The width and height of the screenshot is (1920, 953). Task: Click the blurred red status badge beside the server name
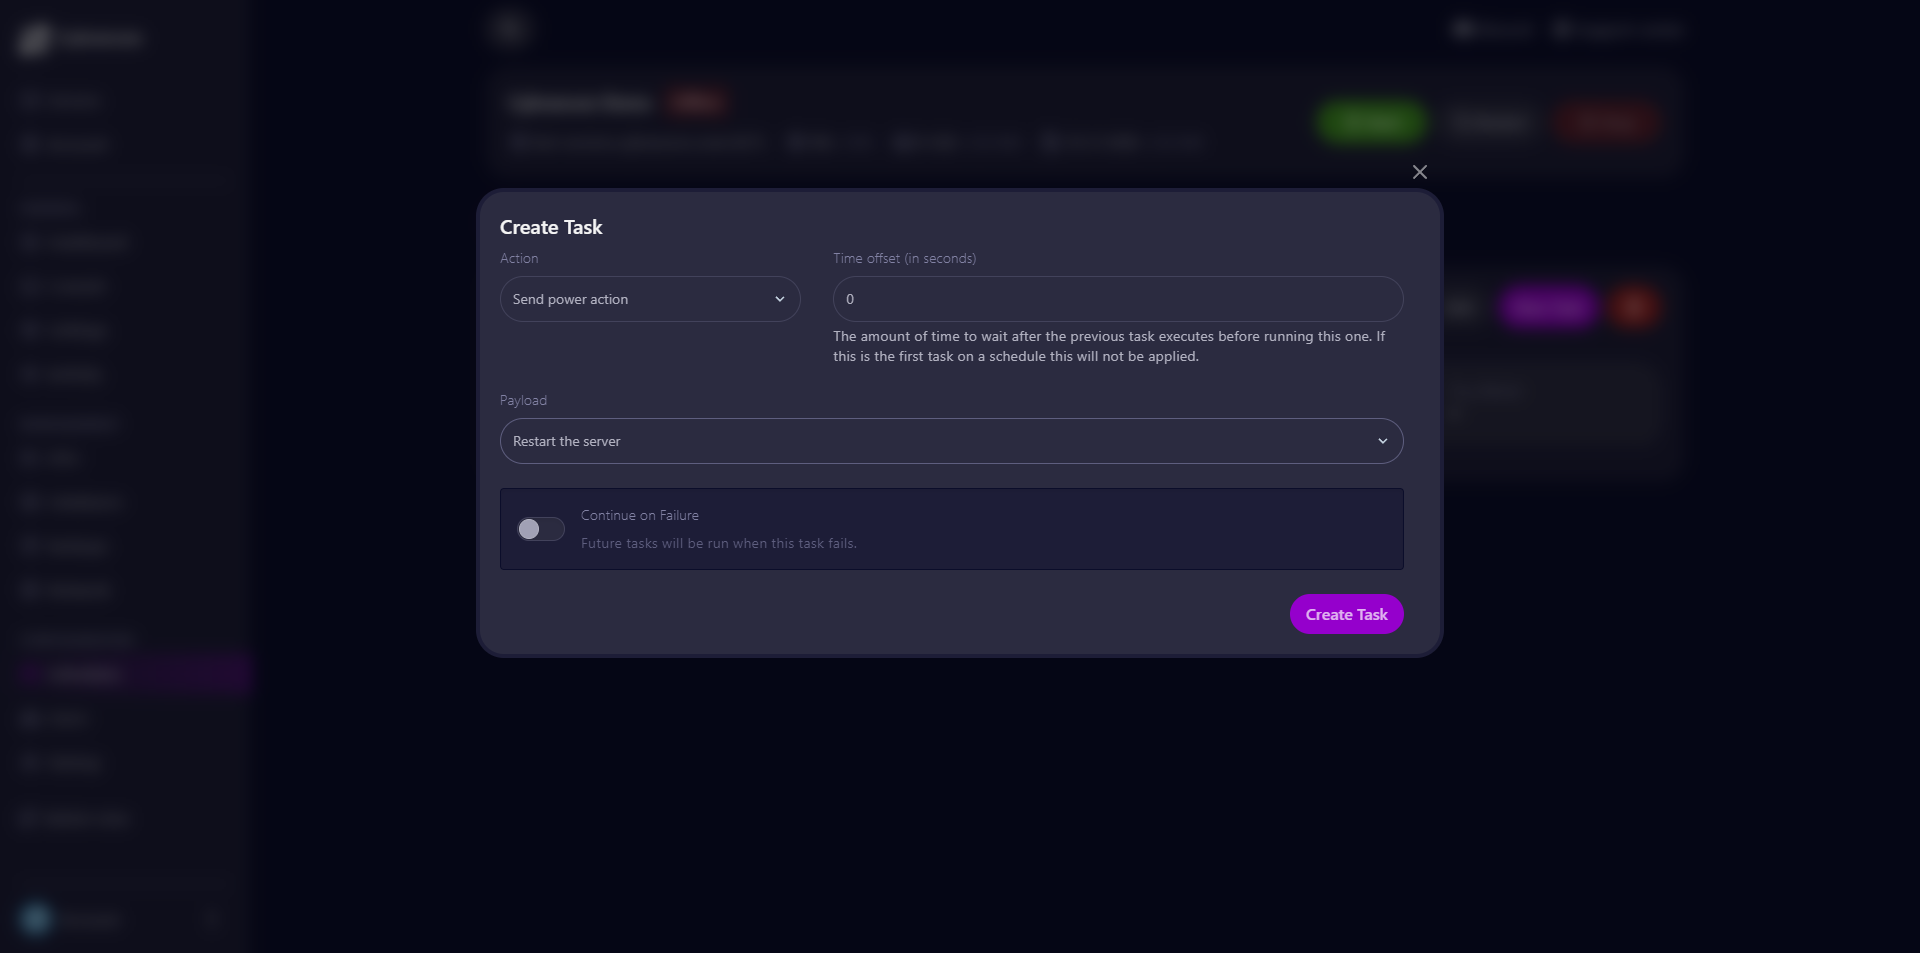coord(696,102)
